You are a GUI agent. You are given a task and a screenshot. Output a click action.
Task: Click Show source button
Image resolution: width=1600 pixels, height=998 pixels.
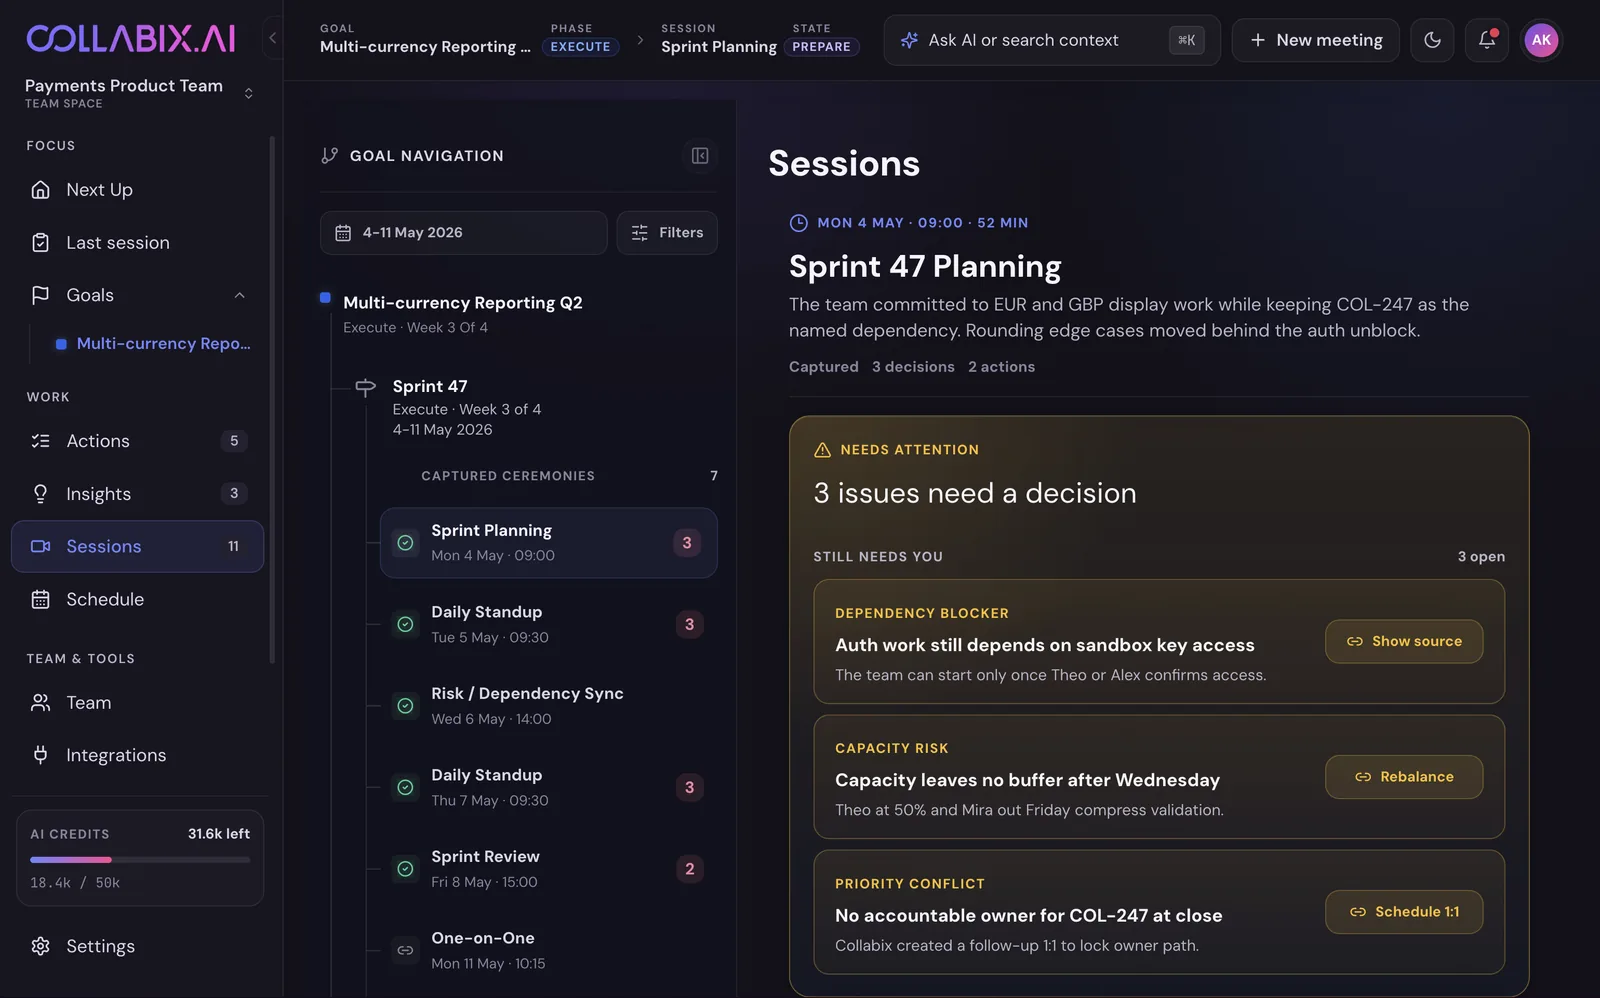coord(1404,641)
